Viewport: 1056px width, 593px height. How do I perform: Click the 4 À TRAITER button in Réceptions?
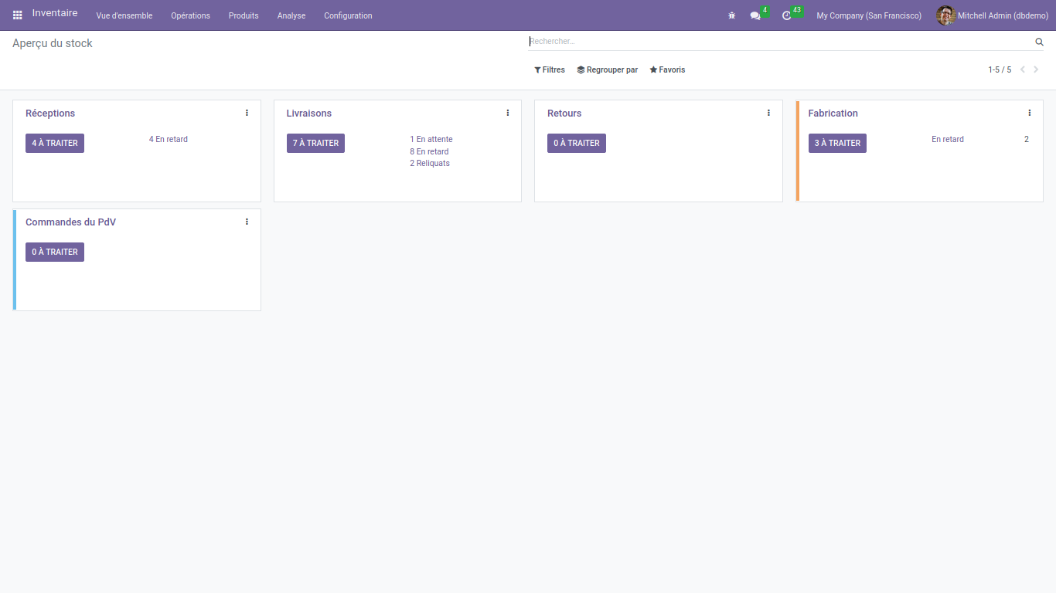(55, 143)
